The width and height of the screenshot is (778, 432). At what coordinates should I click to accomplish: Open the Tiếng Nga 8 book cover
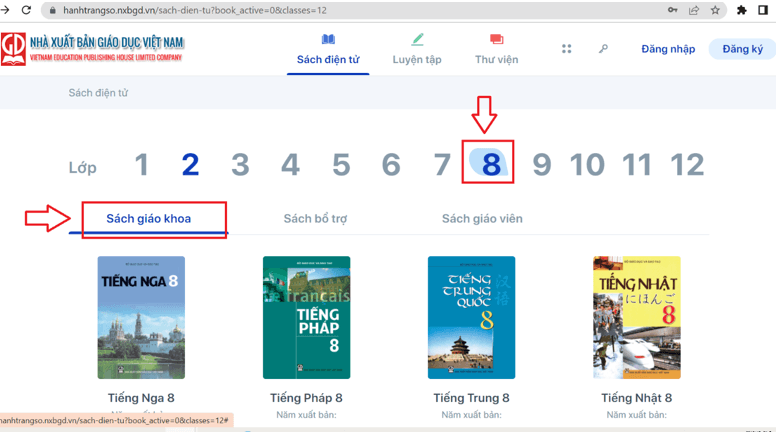click(x=141, y=317)
